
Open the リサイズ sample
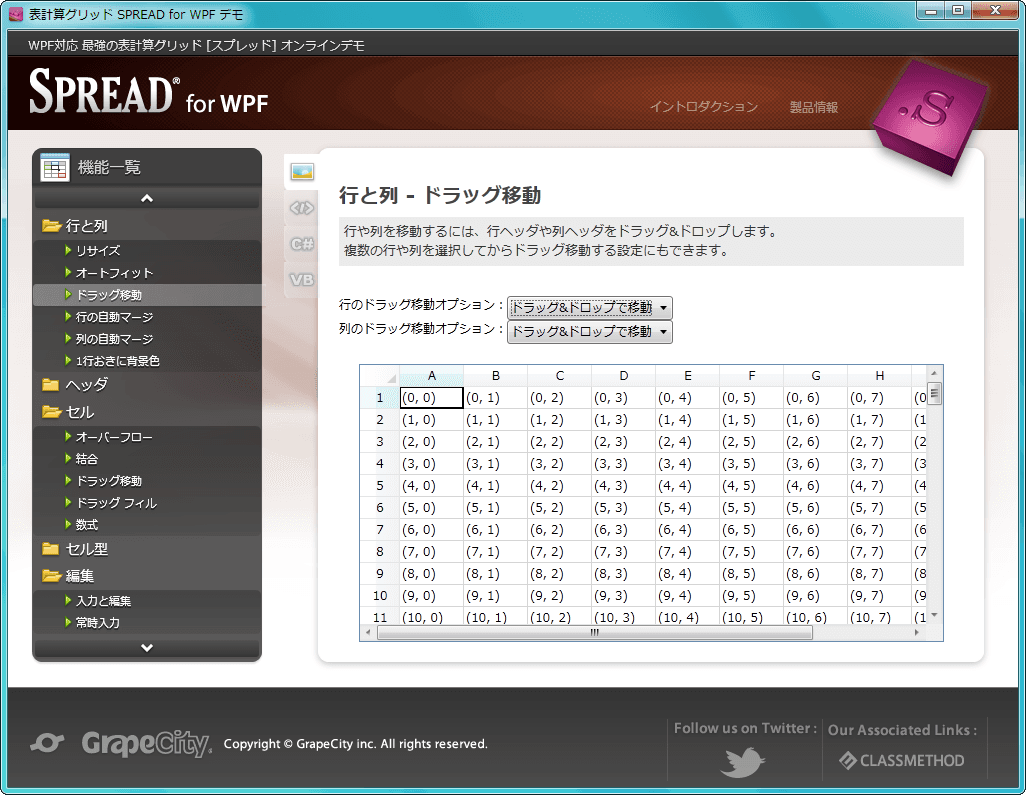click(x=97, y=251)
